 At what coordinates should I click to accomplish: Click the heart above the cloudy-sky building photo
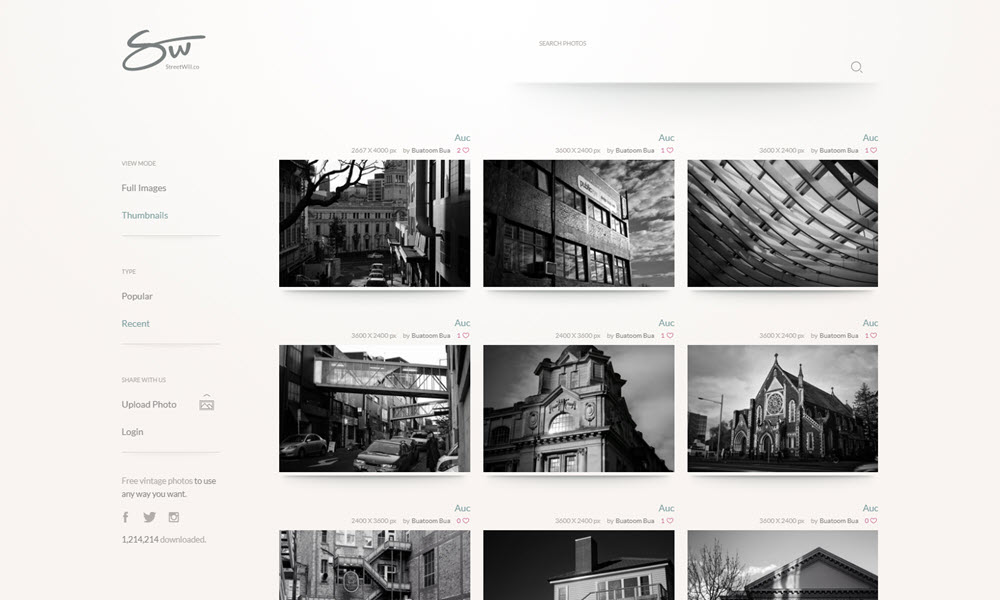click(670, 150)
